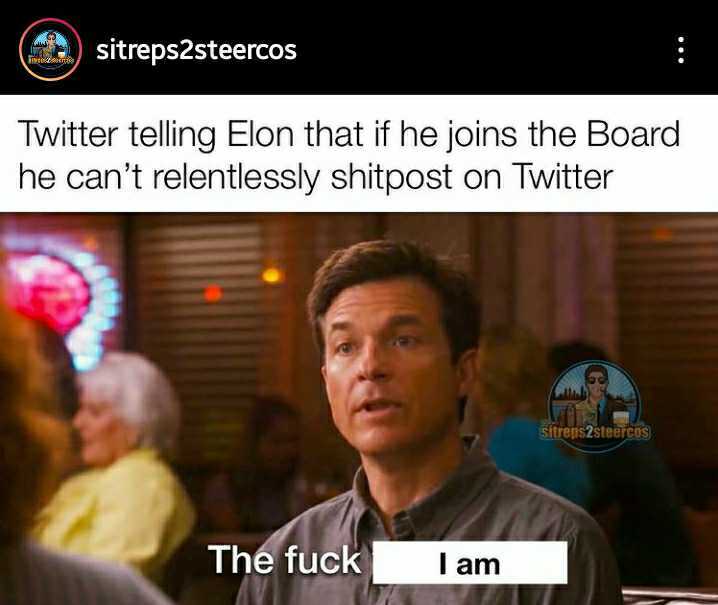The height and width of the screenshot is (605, 718).
Task: Click the yellow glowing light in the background
Action: click(272, 275)
